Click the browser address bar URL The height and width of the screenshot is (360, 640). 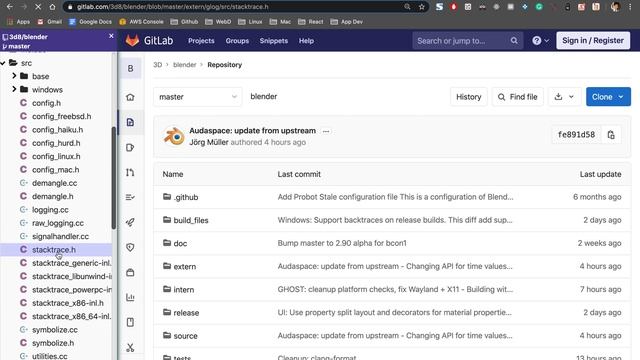tap(173, 7)
